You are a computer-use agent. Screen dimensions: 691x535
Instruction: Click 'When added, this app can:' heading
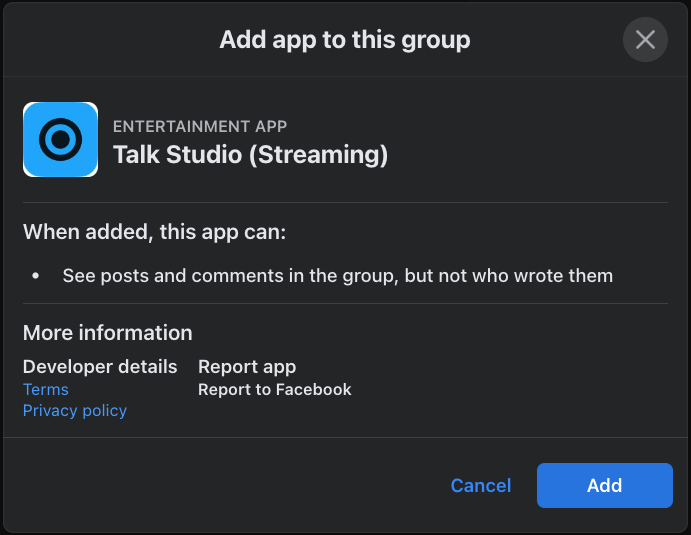(x=154, y=232)
